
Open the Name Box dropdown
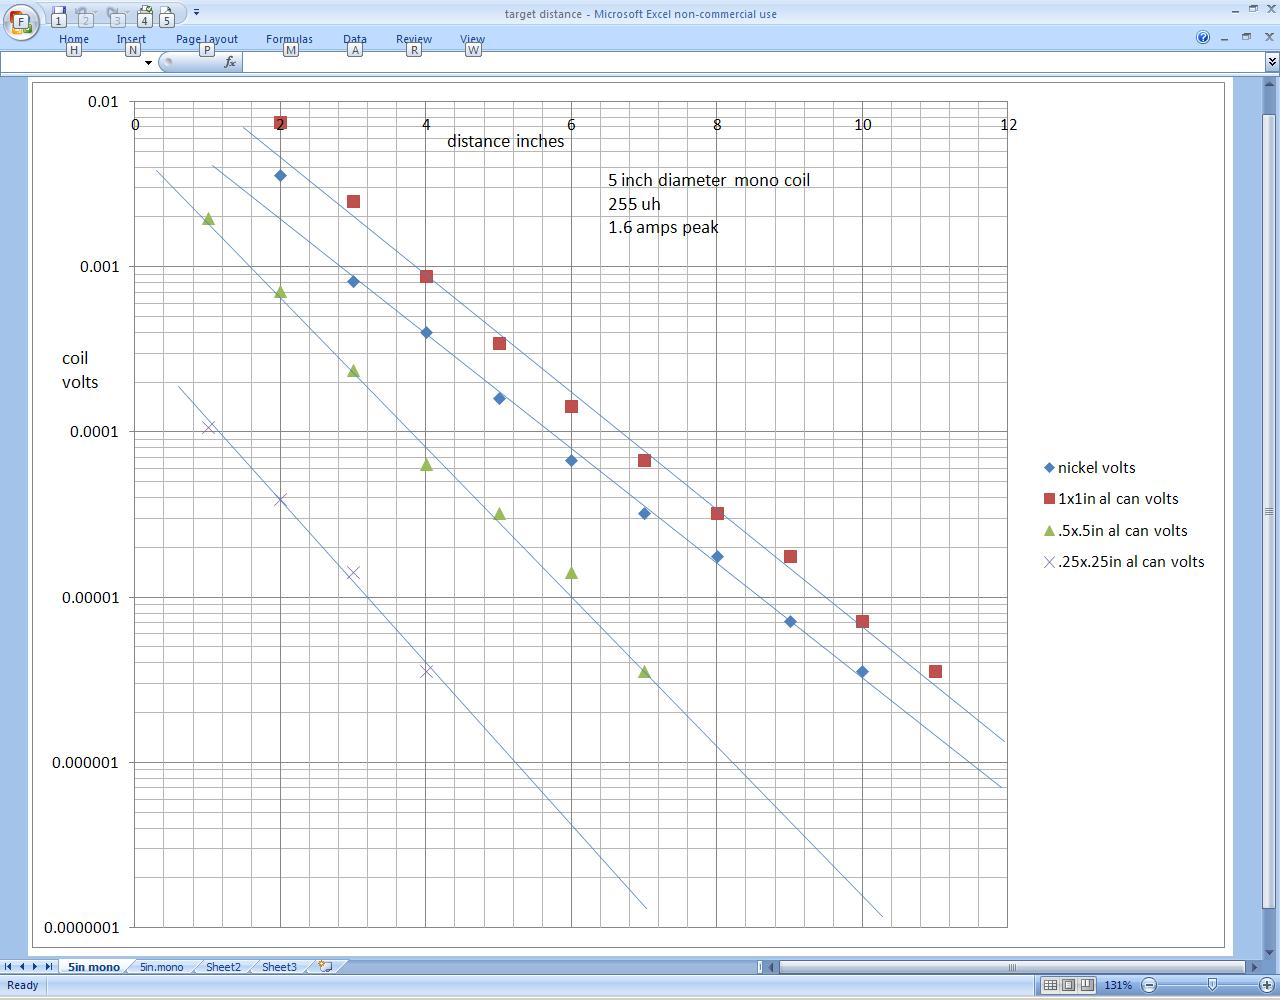tap(148, 63)
